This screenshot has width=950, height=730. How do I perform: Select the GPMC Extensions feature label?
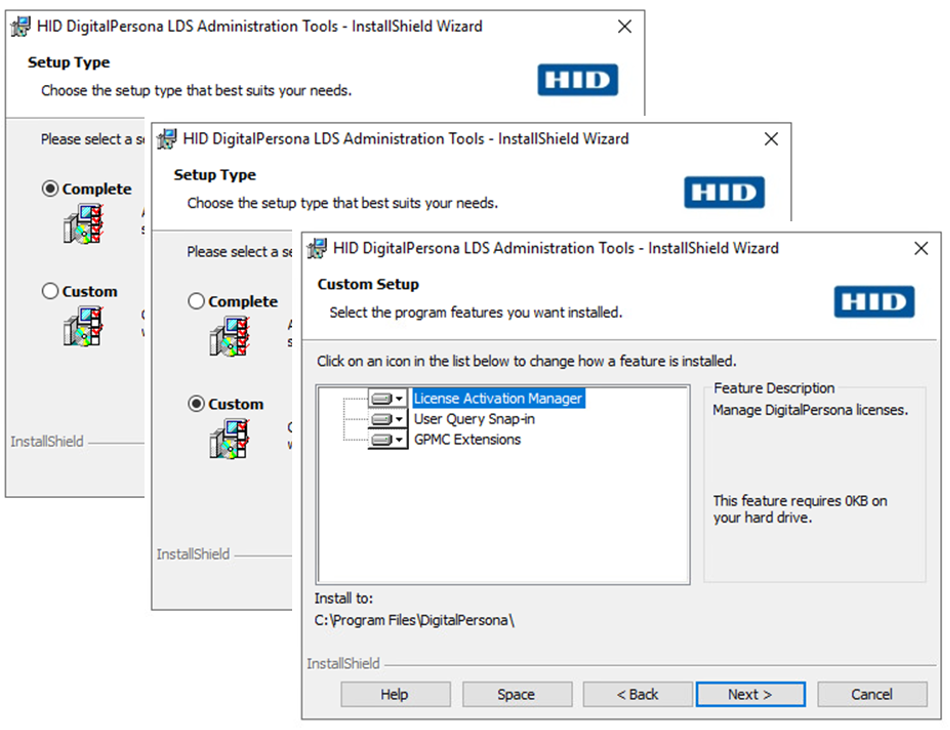467,439
